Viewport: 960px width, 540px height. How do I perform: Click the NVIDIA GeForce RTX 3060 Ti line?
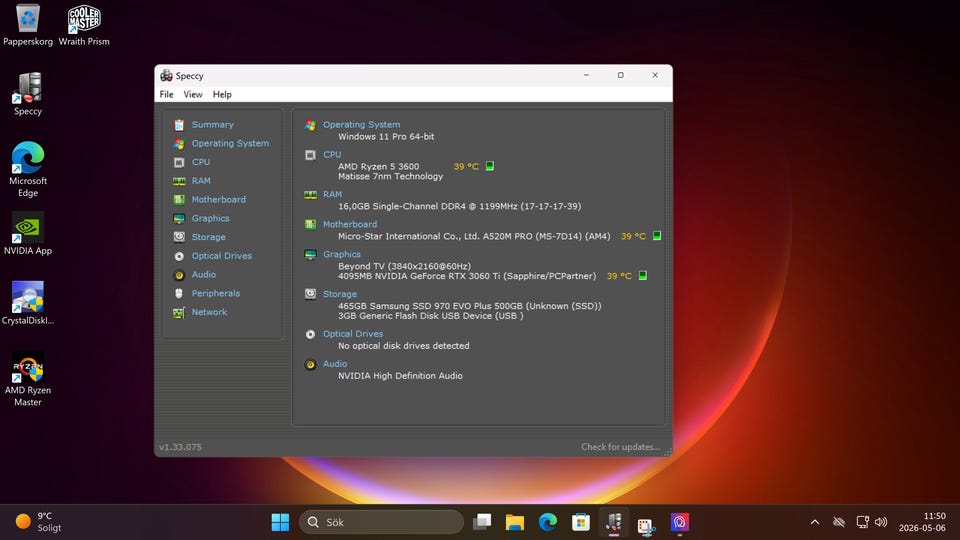tap(467, 276)
